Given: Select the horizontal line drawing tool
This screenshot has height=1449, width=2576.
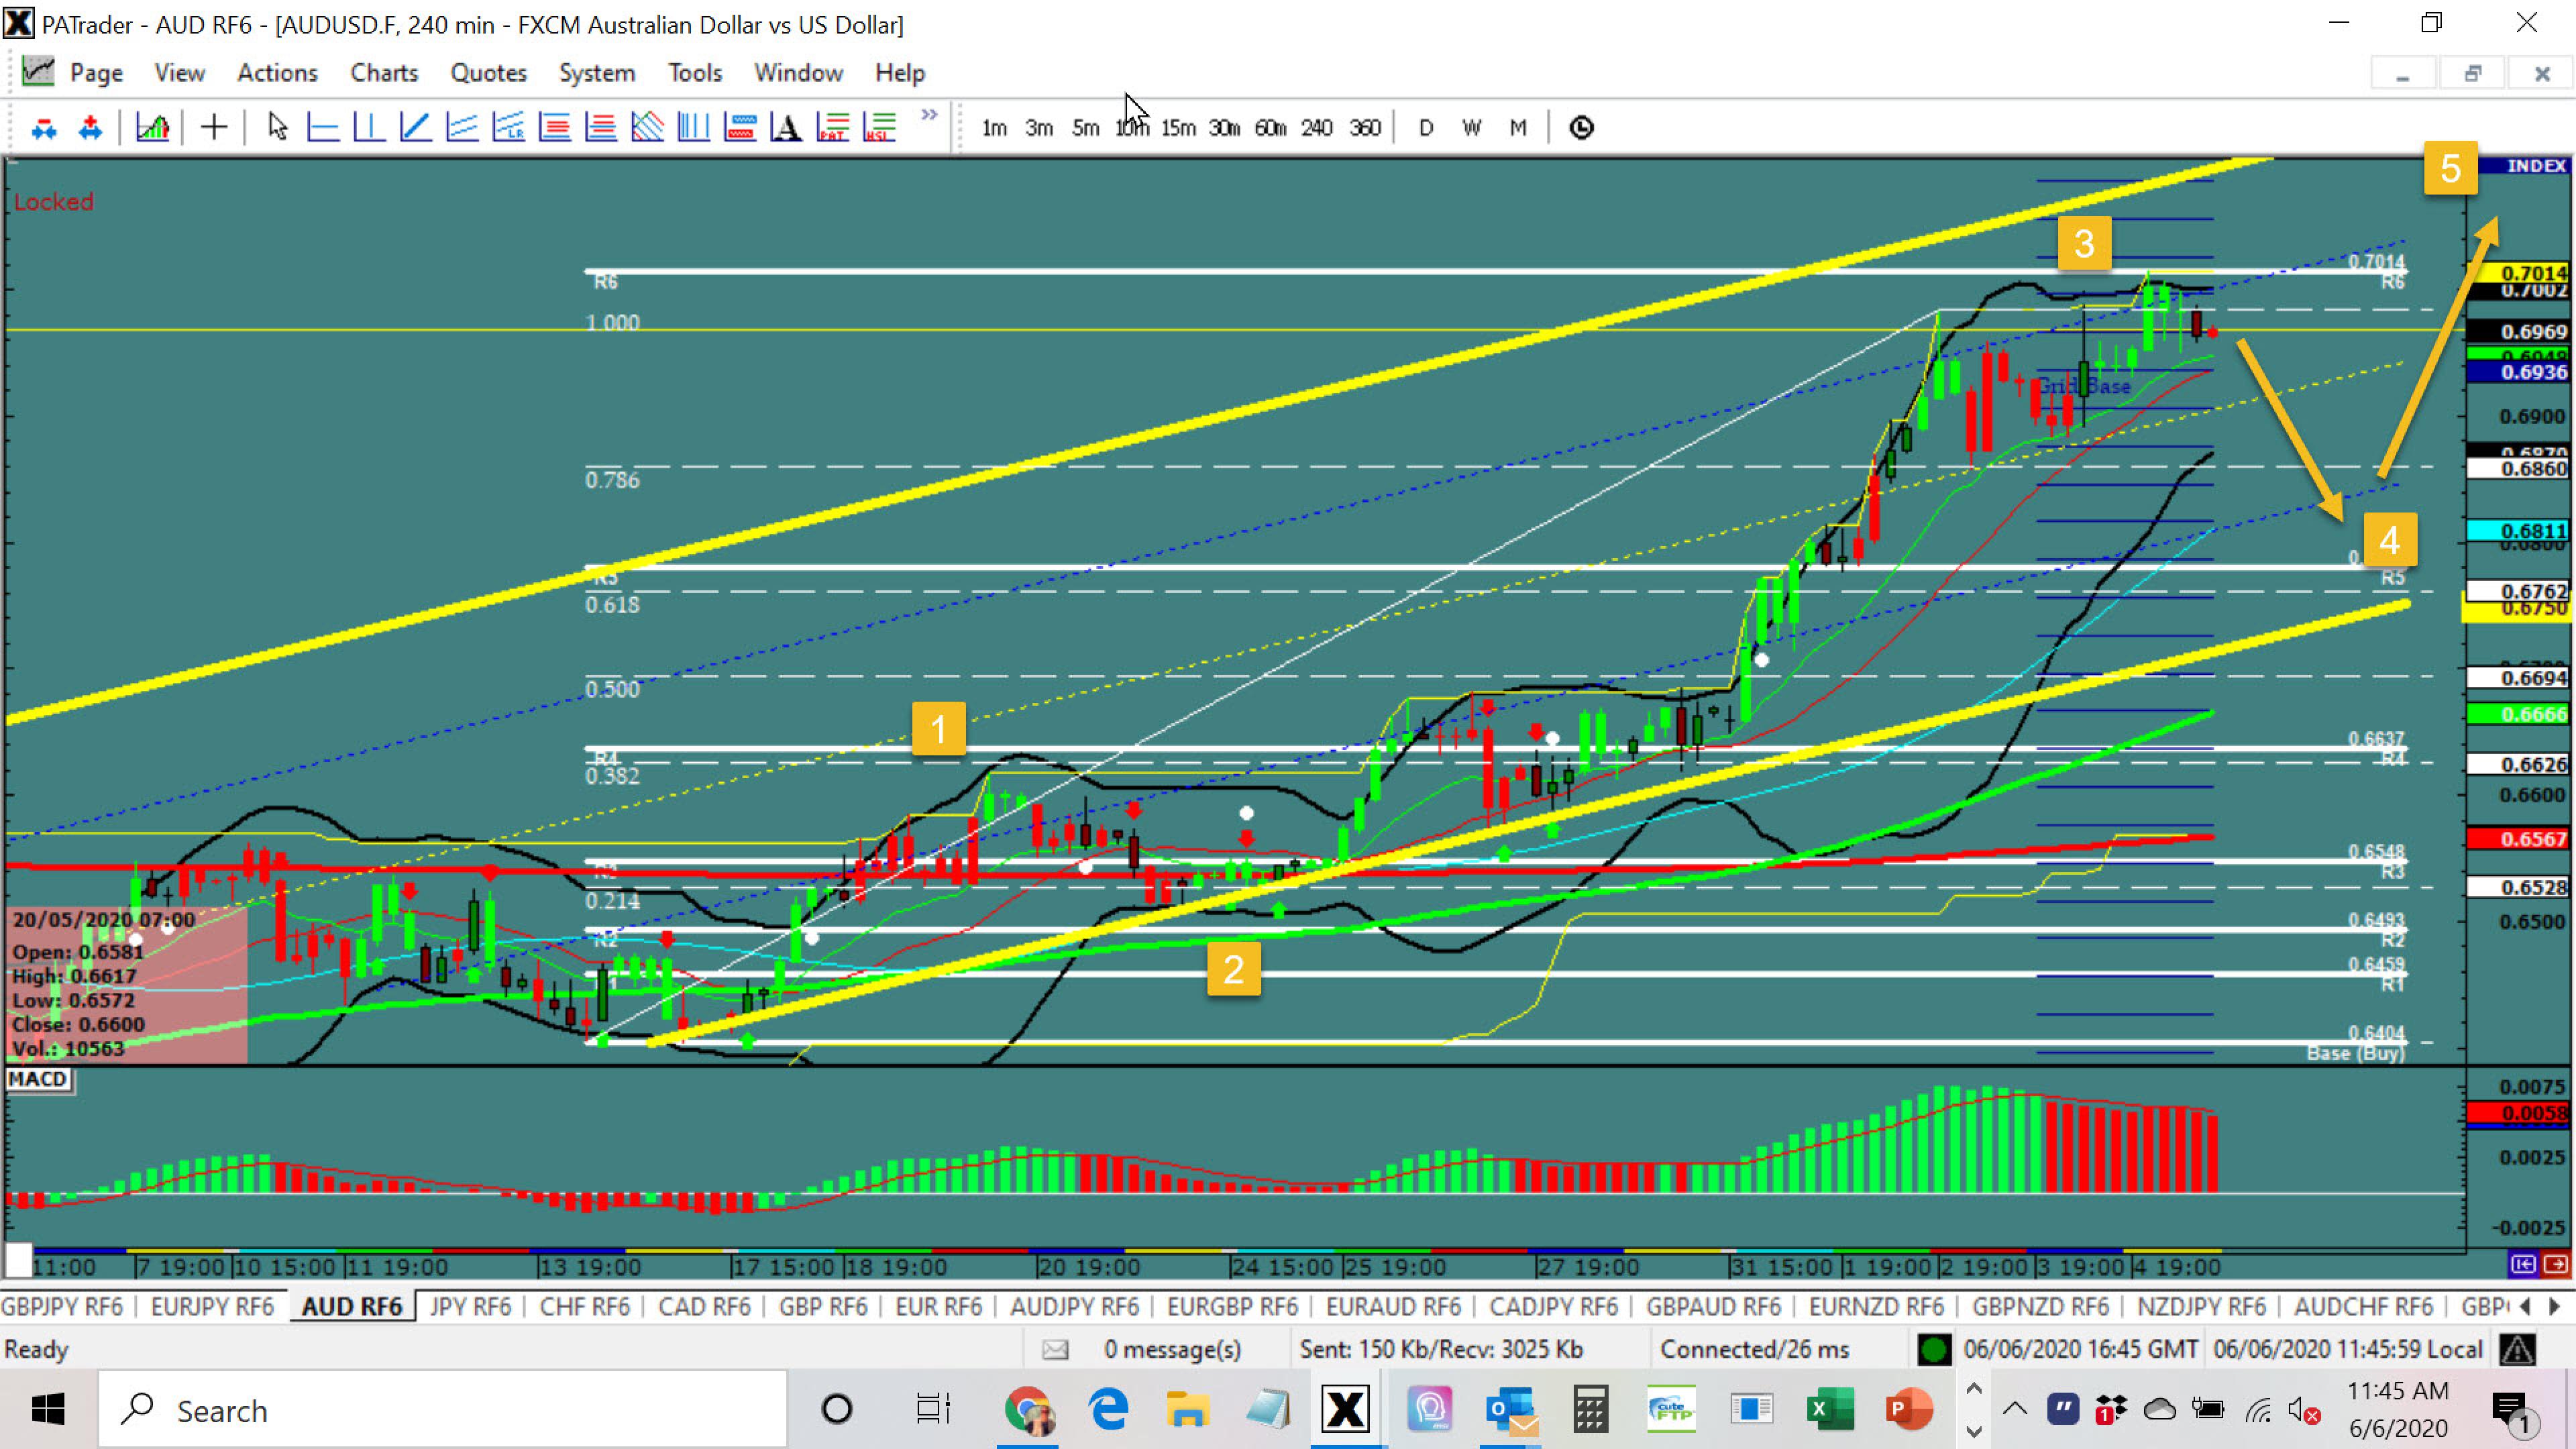Looking at the screenshot, I should point(323,127).
